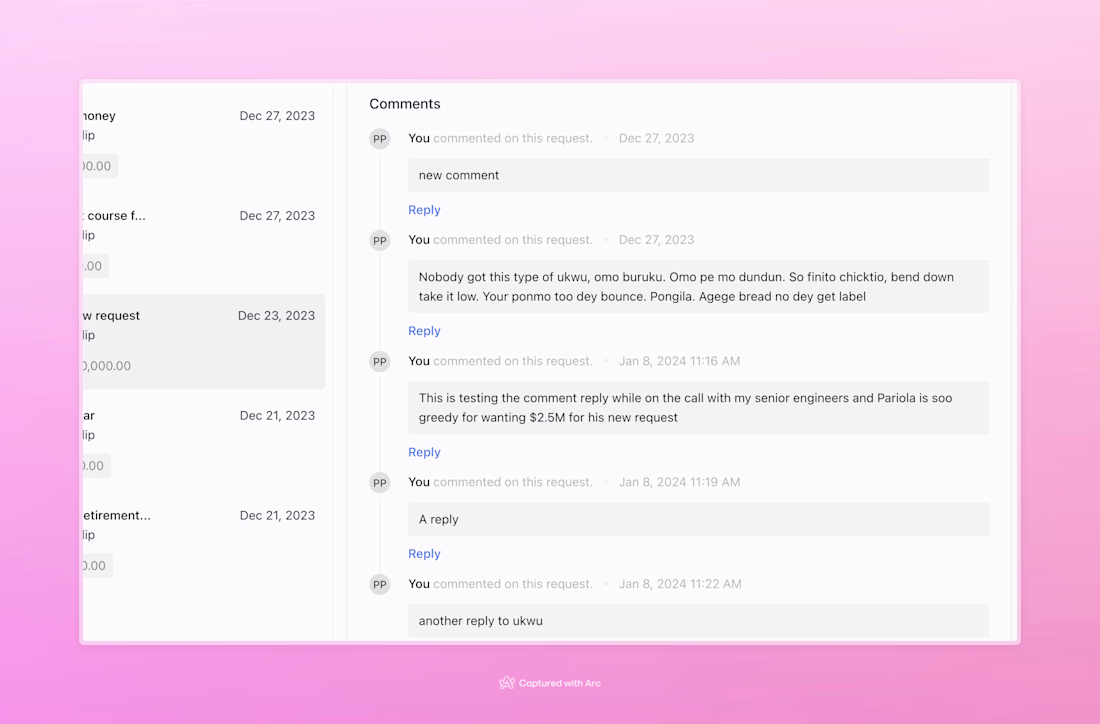Screen dimensions: 1100x724
Task: Click the "new comment" message text
Action: click(459, 175)
